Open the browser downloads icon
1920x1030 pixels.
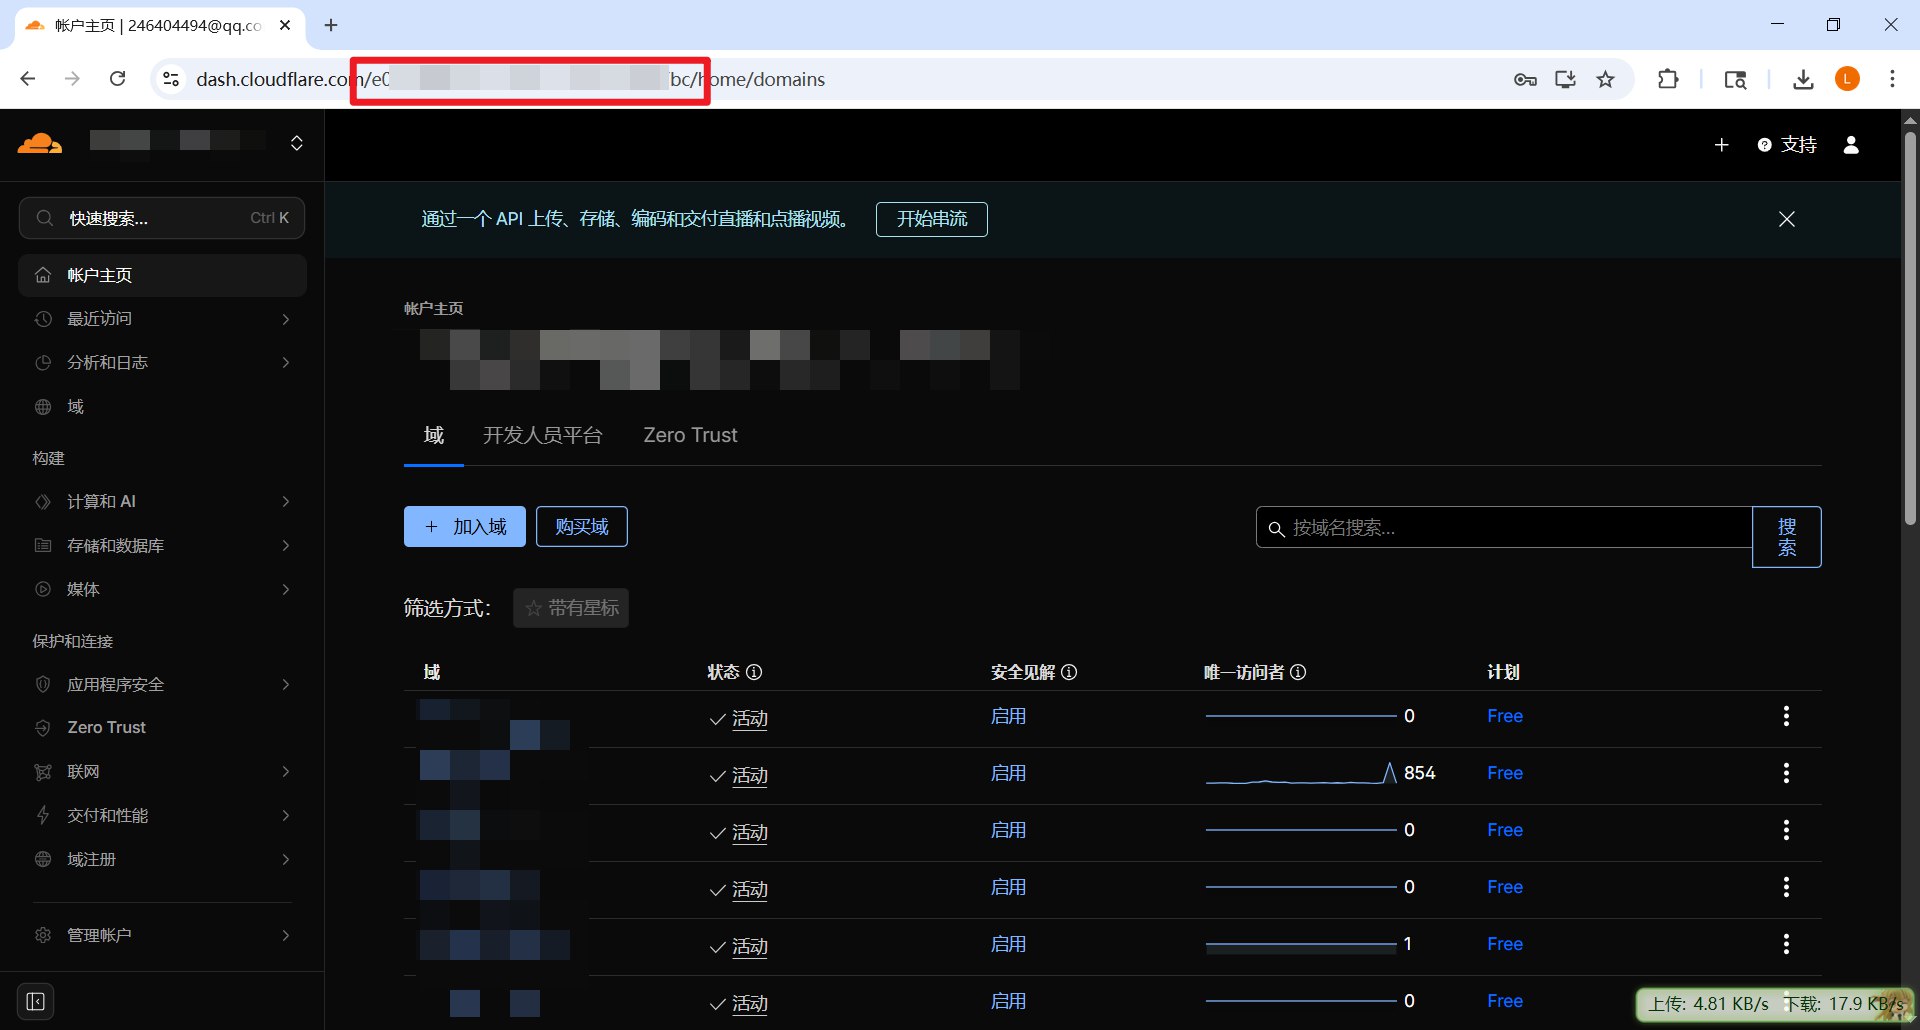[x=1803, y=80]
